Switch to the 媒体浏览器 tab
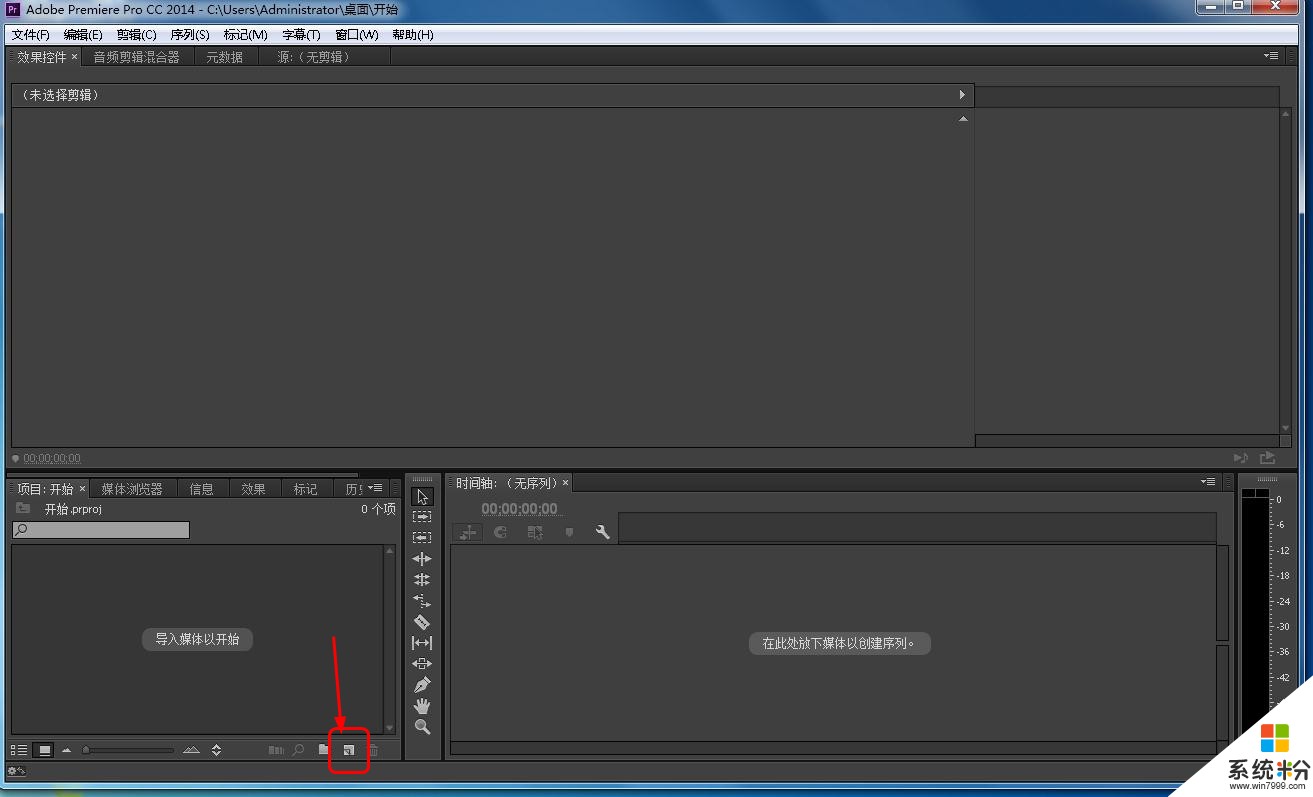The height and width of the screenshot is (797, 1313). coord(132,489)
